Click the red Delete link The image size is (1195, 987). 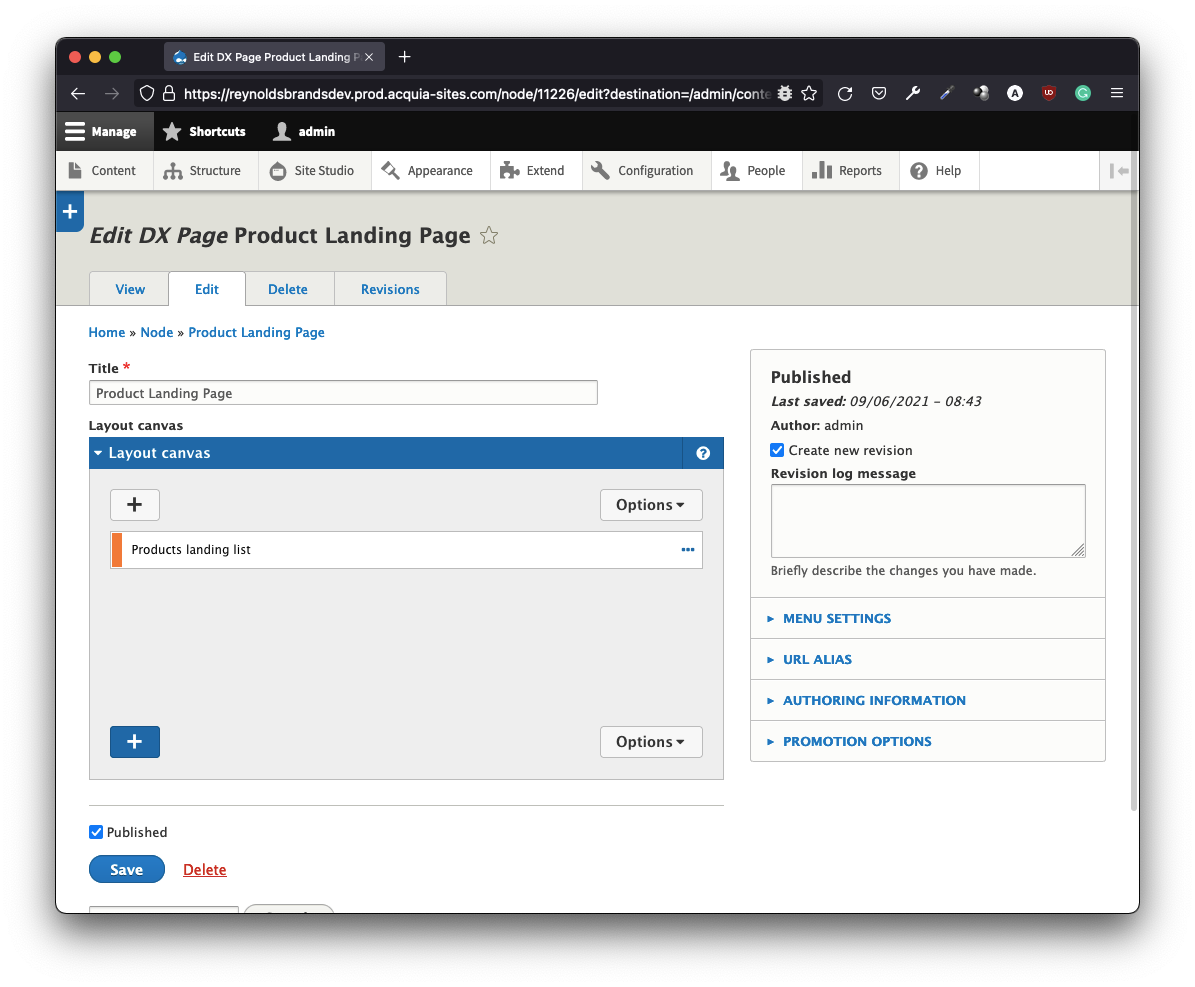(x=205, y=870)
